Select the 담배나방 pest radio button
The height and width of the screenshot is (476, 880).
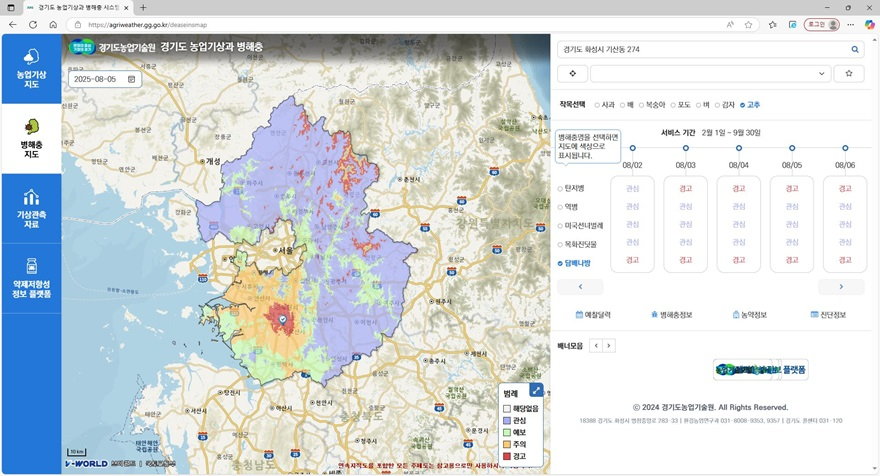coord(560,263)
